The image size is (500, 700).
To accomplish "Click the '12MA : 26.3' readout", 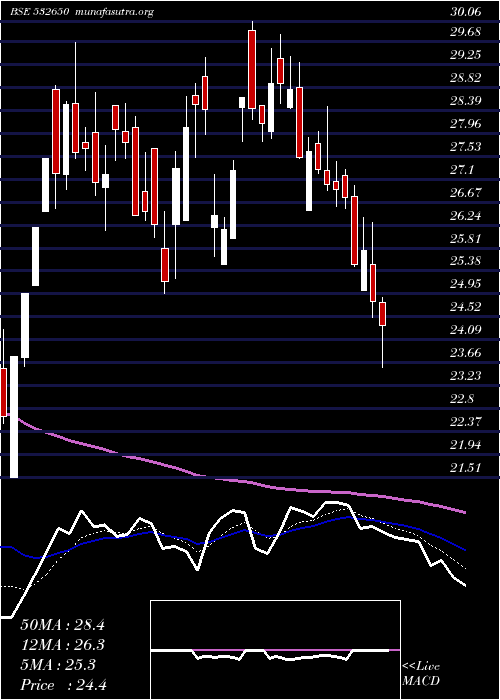I will point(62,645).
